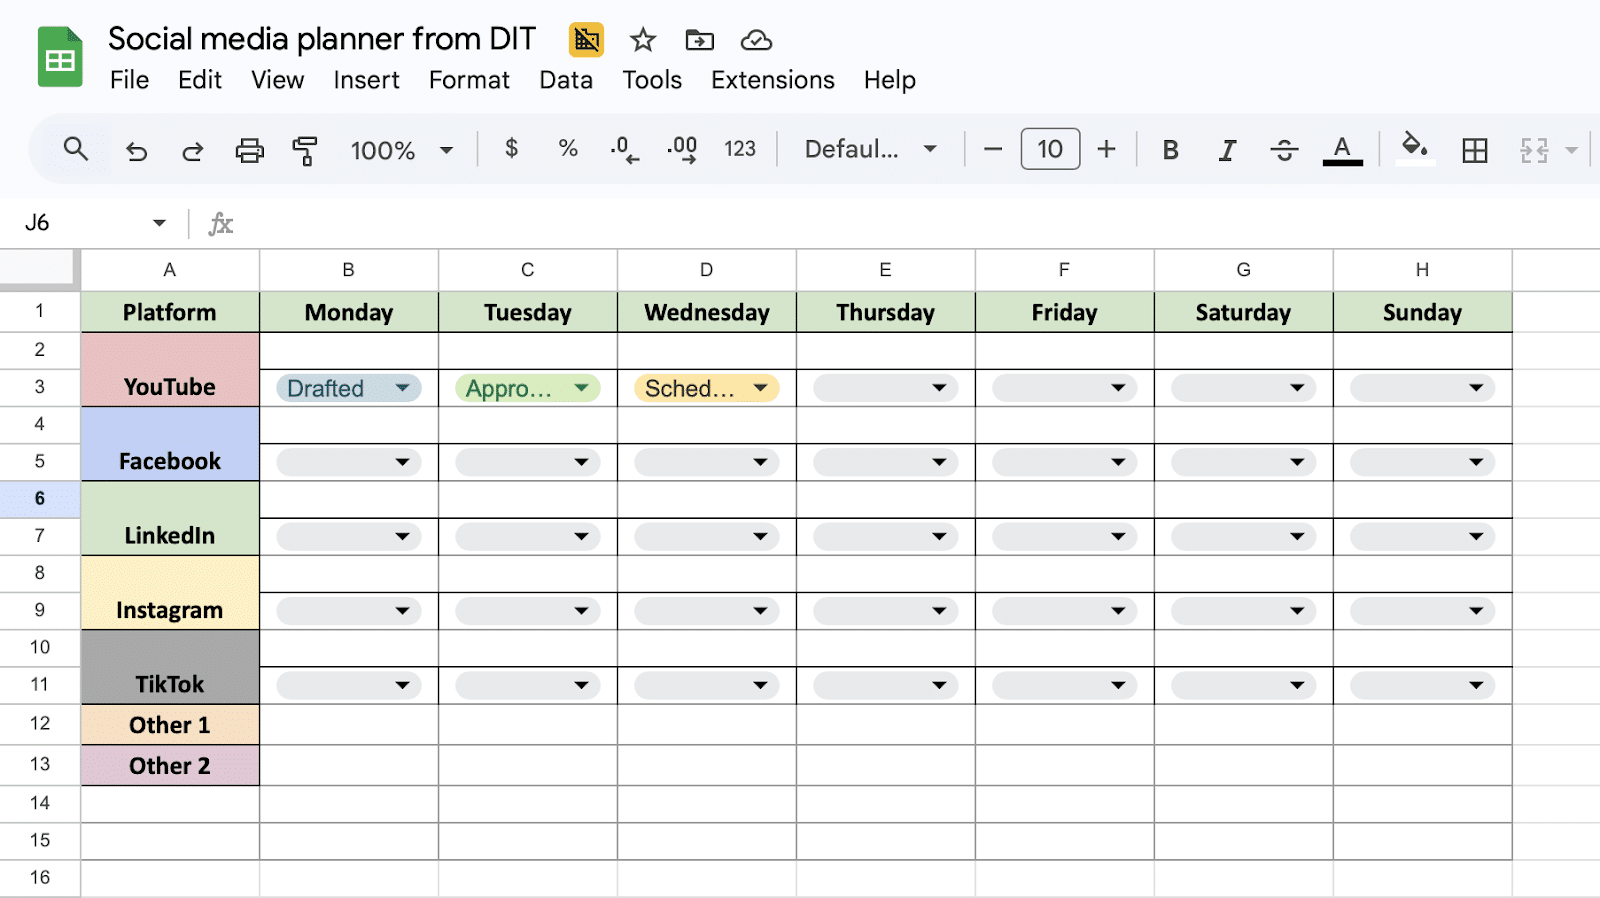Open the borders tool
1600x898 pixels.
click(x=1474, y=150)
